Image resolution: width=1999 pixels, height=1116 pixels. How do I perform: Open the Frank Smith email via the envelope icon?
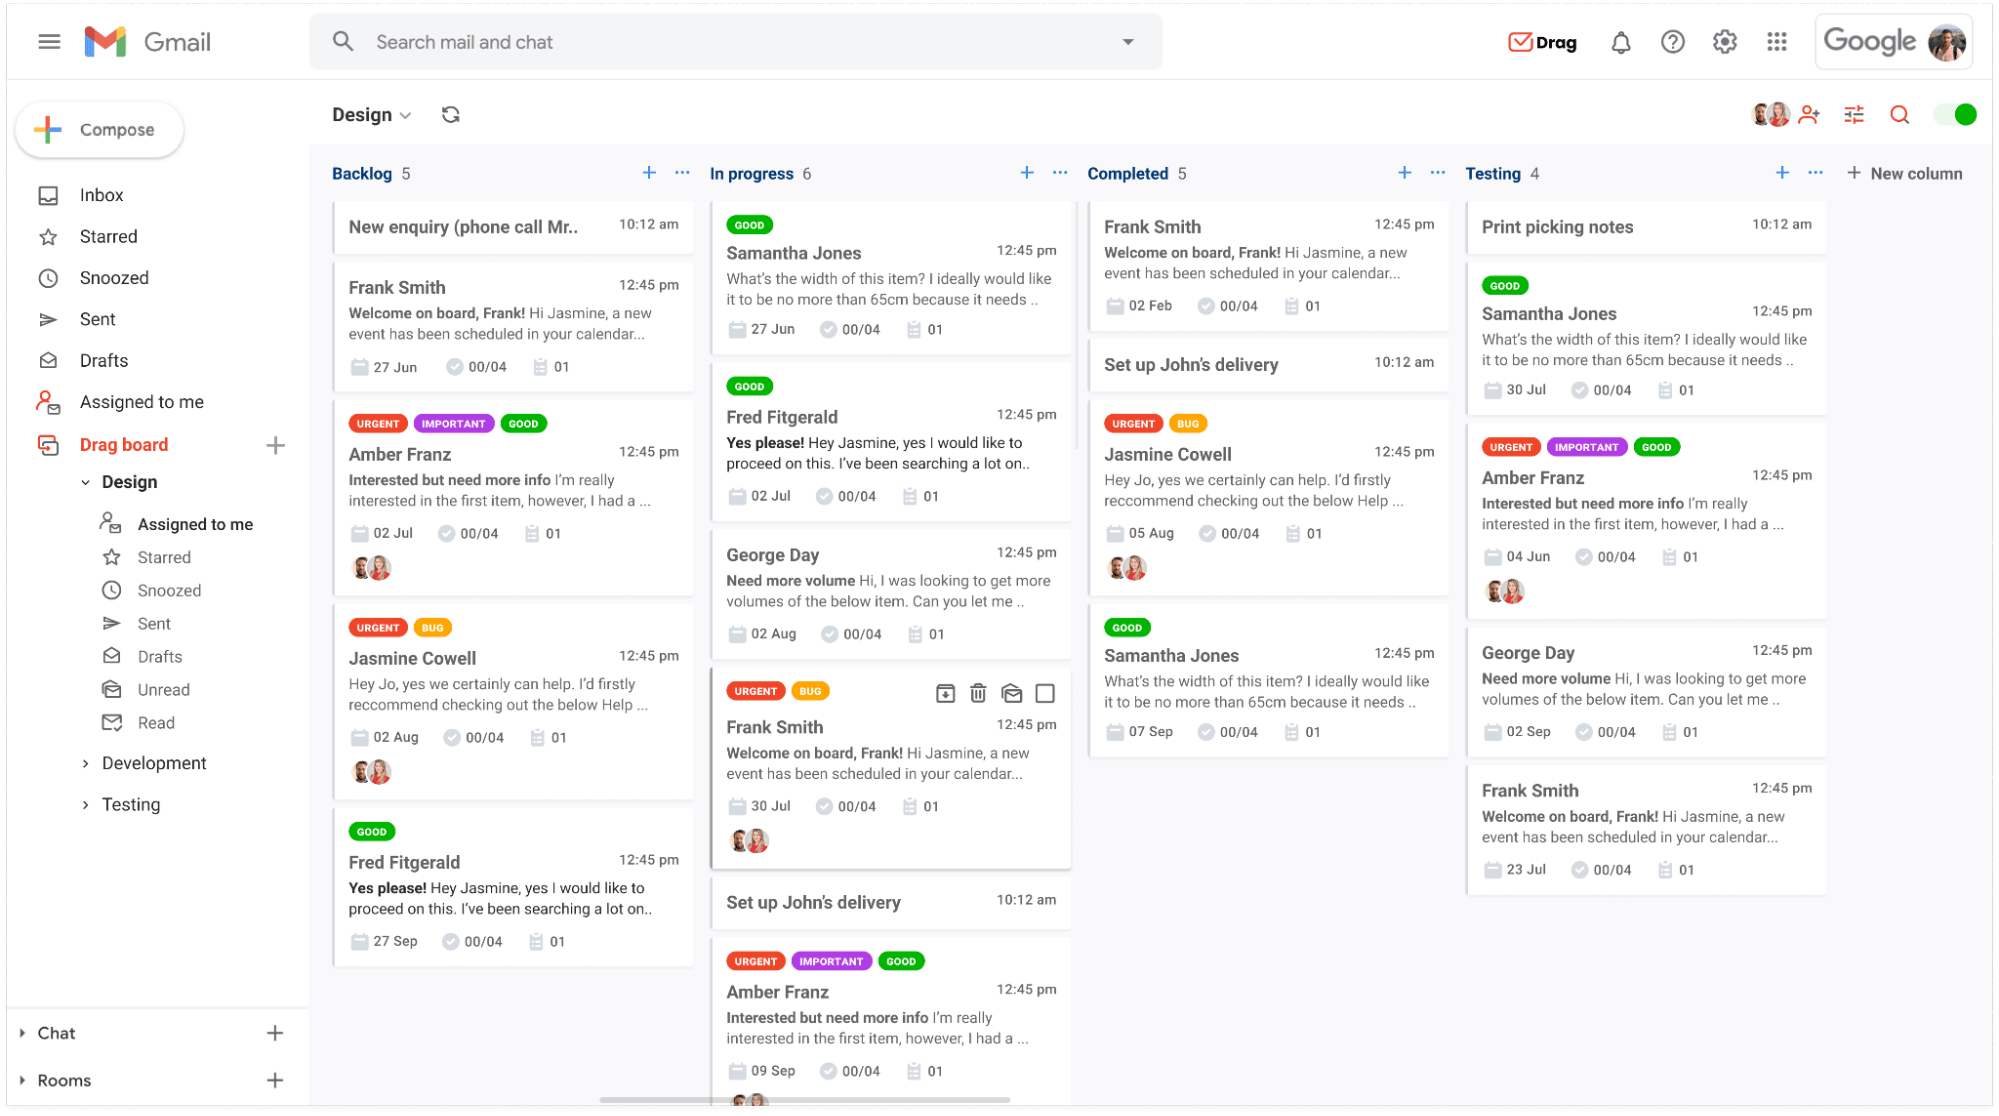(1012, 692)
